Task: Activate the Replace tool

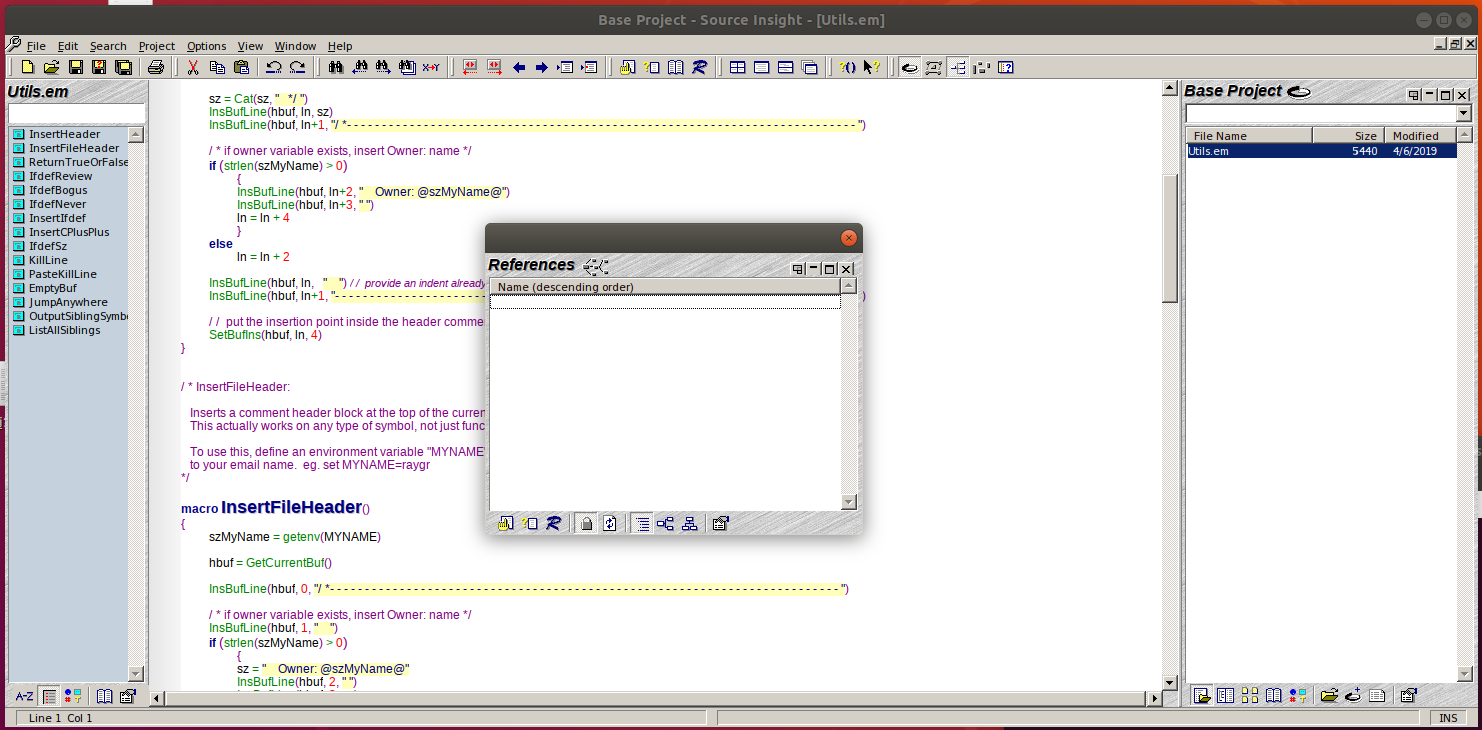Action: [430, 67]
